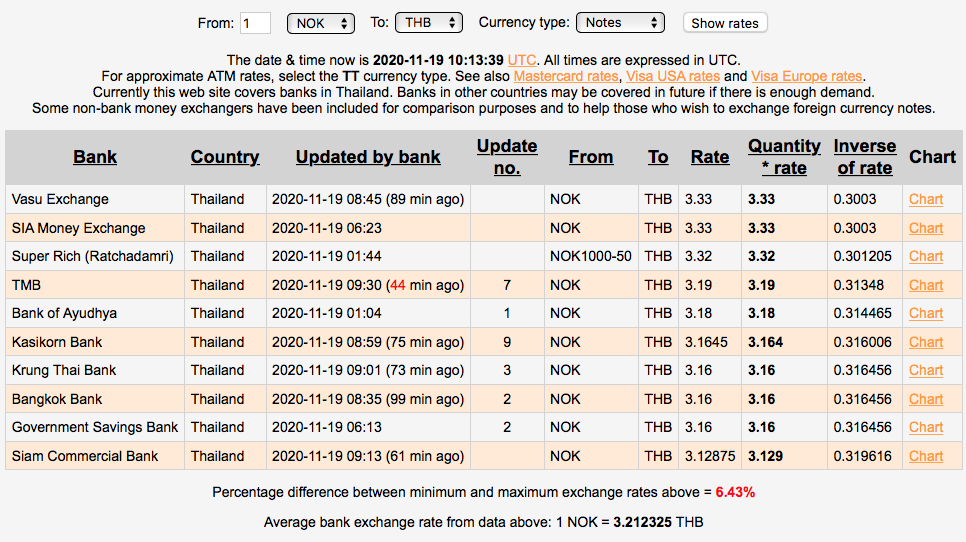The height and width of the screenshot is (542, 966).
Task: Visit the Visa Europe rates link
Action: pos(806,76)
